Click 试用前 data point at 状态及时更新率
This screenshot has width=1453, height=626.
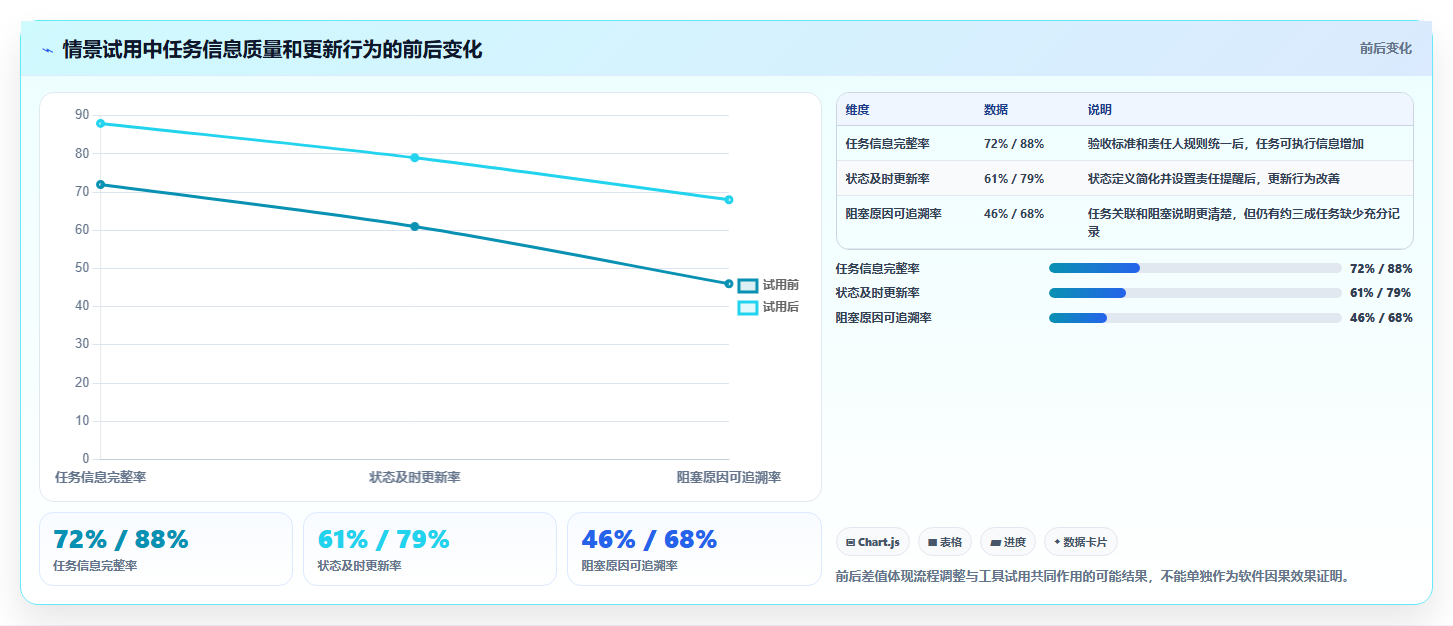tap(414, 227)
